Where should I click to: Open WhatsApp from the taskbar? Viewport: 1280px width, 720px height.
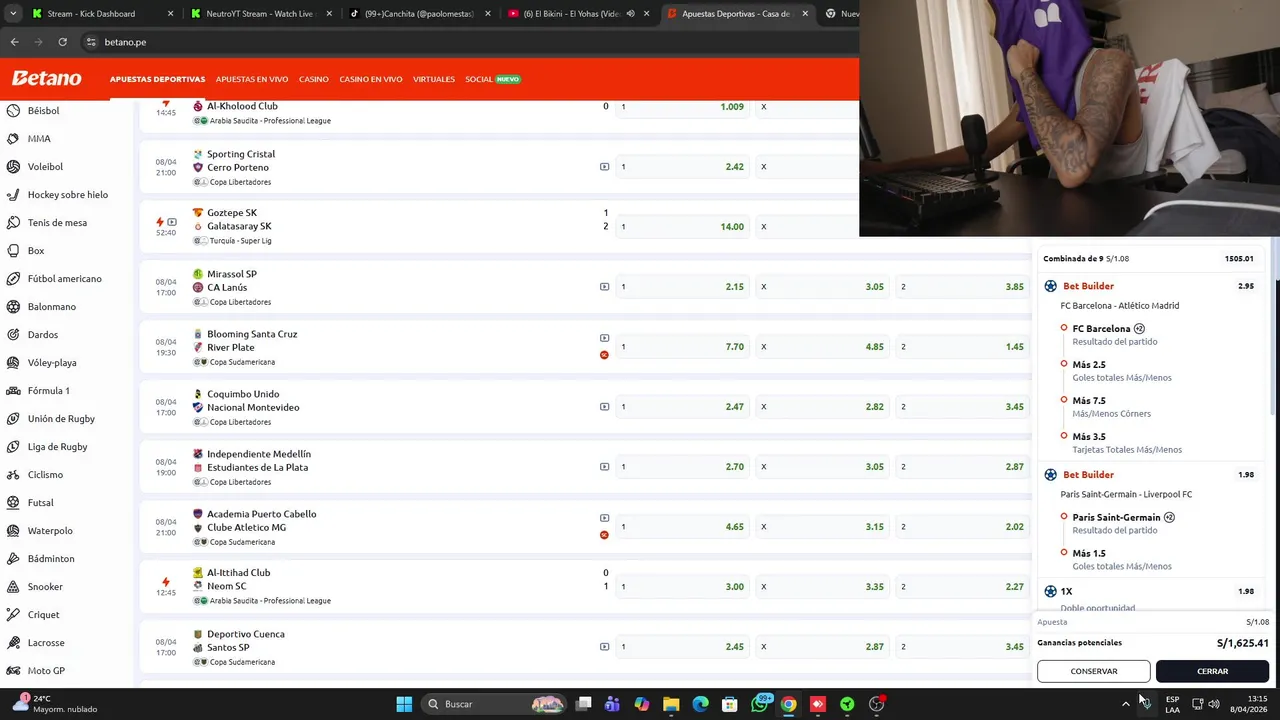(760, 704)
